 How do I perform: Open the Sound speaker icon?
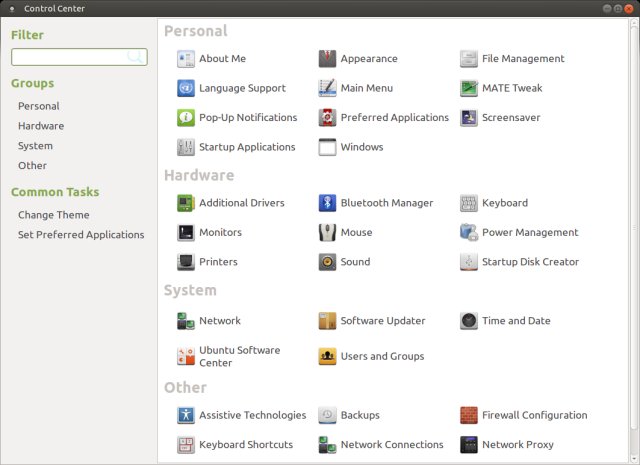(327, 262)
